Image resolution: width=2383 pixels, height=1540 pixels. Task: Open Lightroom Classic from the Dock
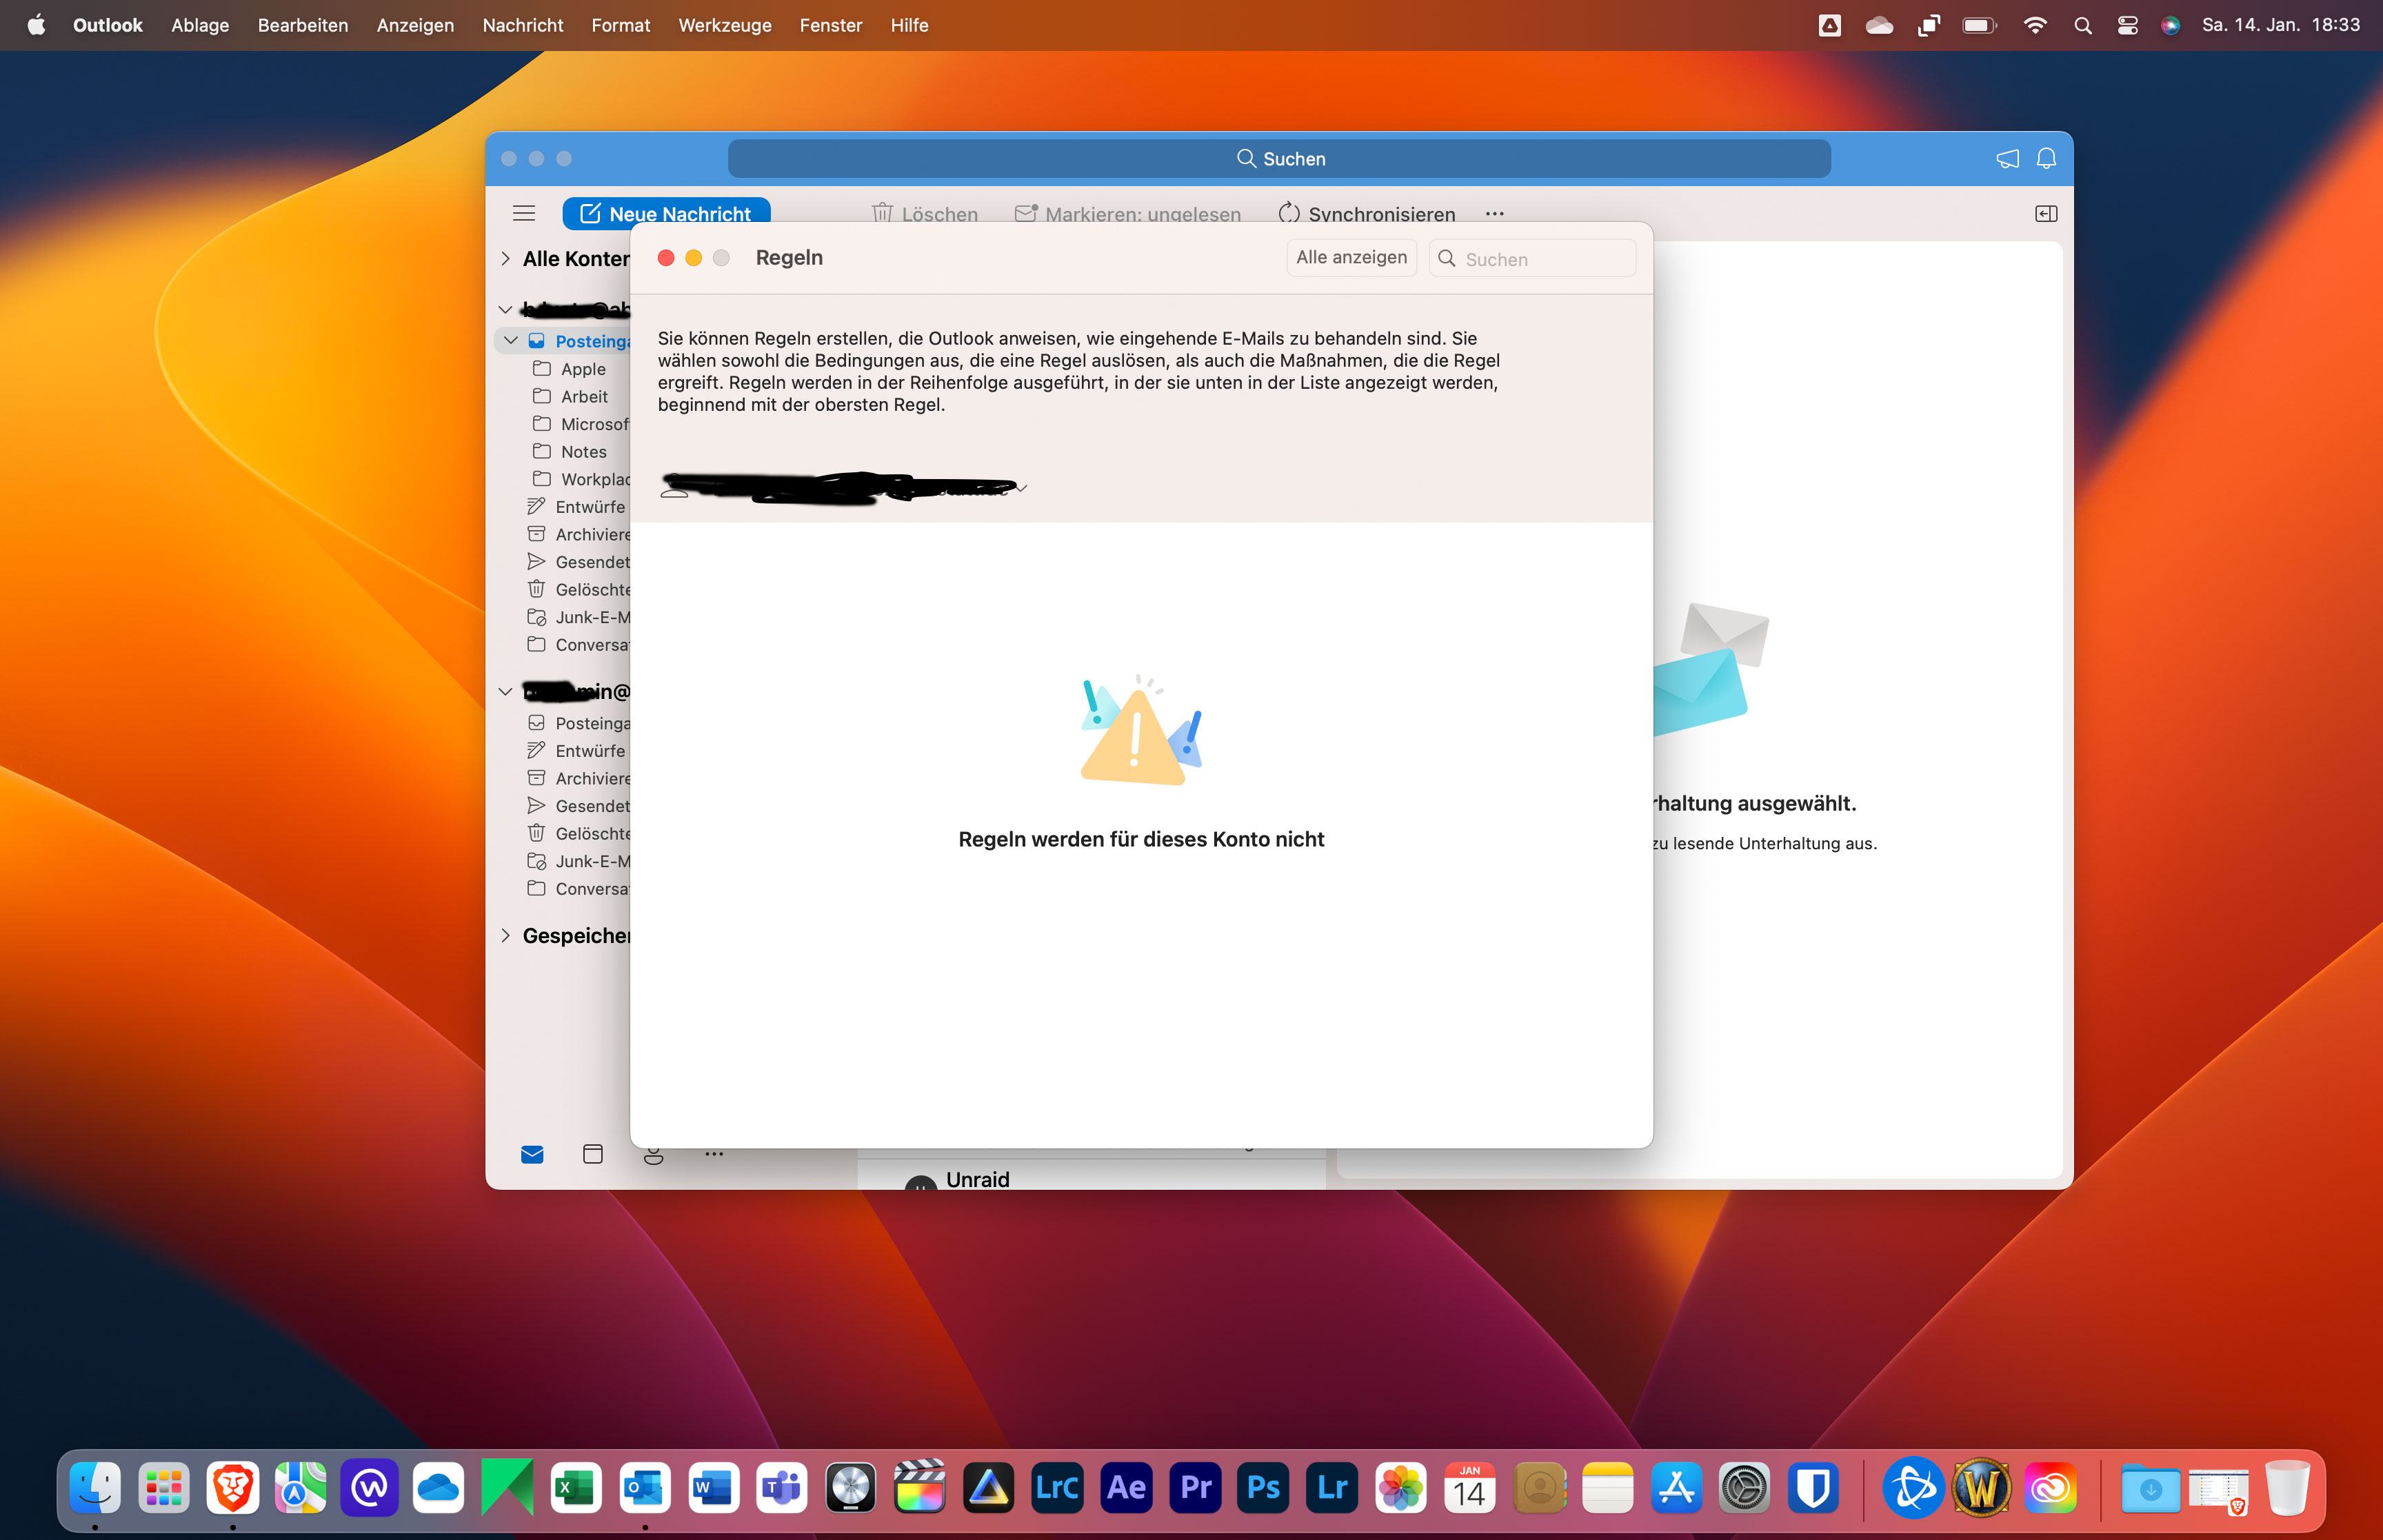pyautogui.click(x=1057, y=1488)
